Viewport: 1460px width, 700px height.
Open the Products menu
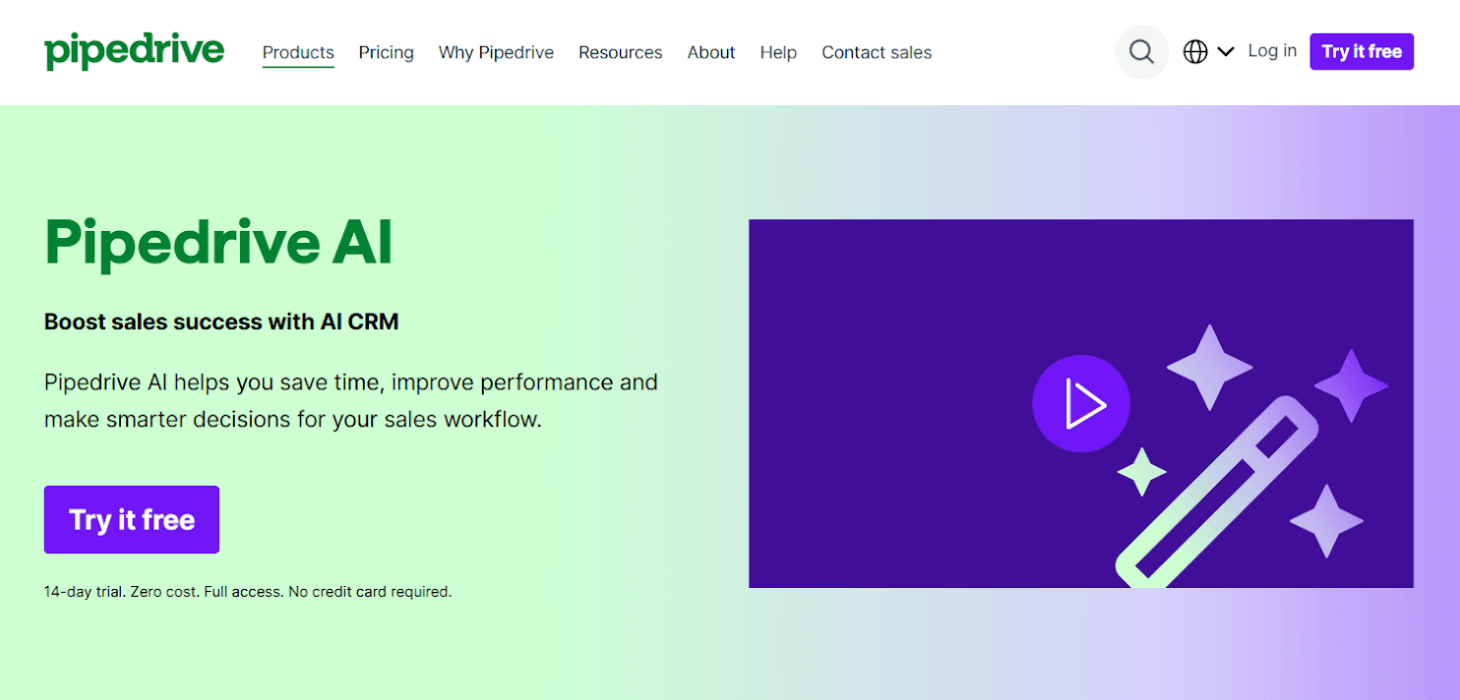point(298,52)
